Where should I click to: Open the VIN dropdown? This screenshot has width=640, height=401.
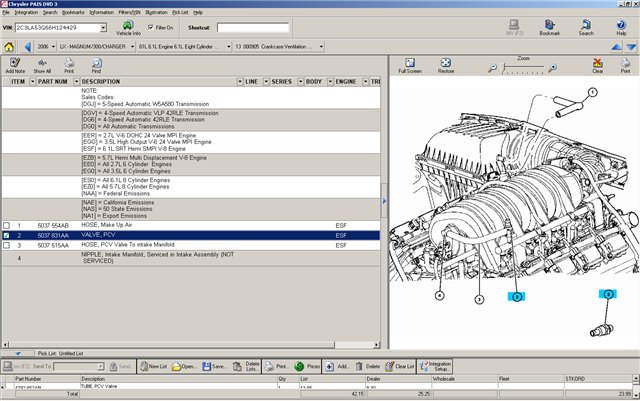tap(103, 28)
